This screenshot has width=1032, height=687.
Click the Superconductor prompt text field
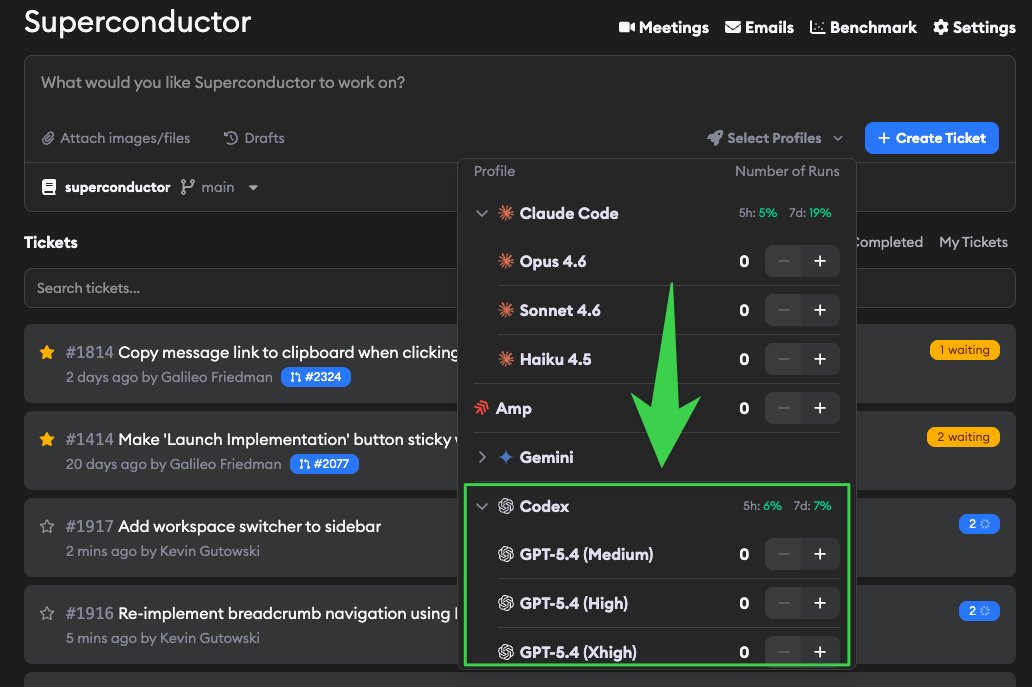click(x=520, y=83)
